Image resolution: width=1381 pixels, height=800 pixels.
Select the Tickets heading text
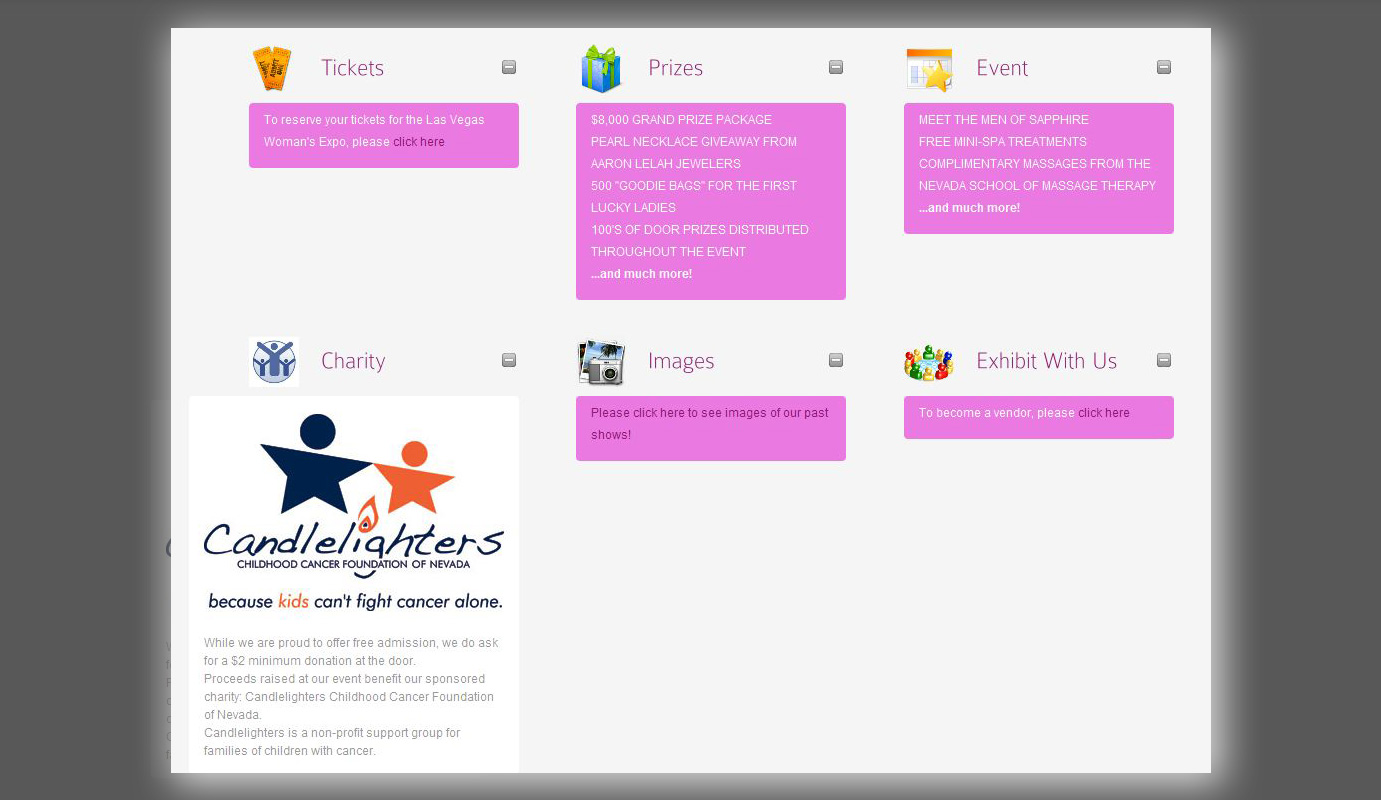pos(352,68)
